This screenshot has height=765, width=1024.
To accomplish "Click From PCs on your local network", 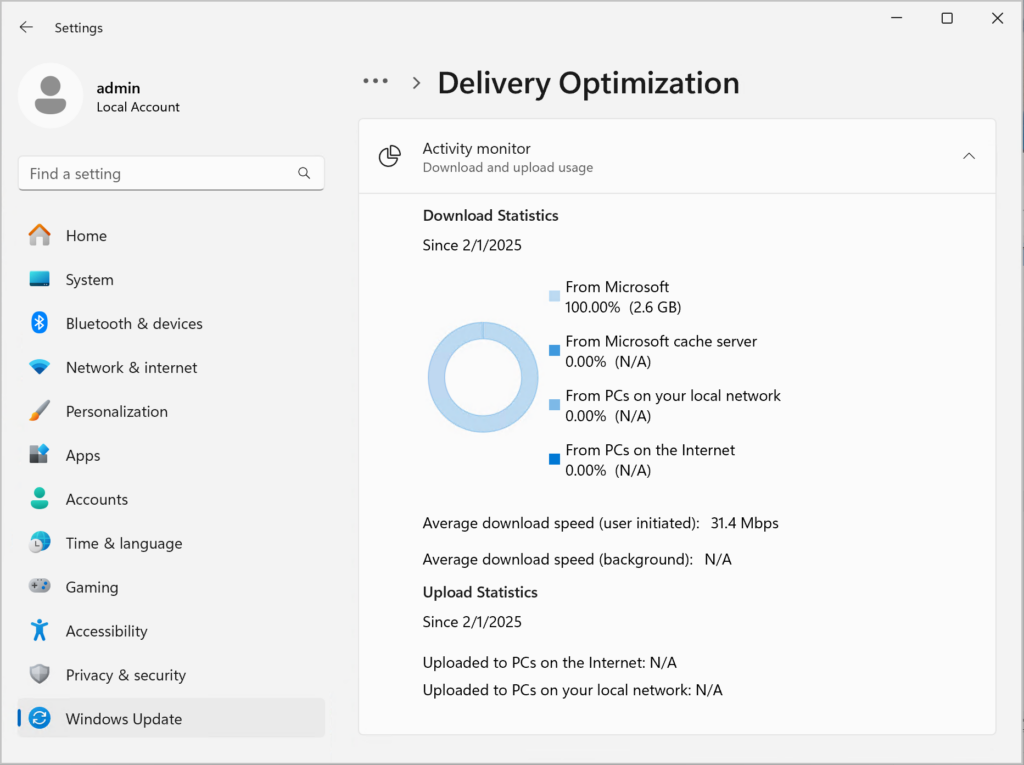I will pos(673,396).
